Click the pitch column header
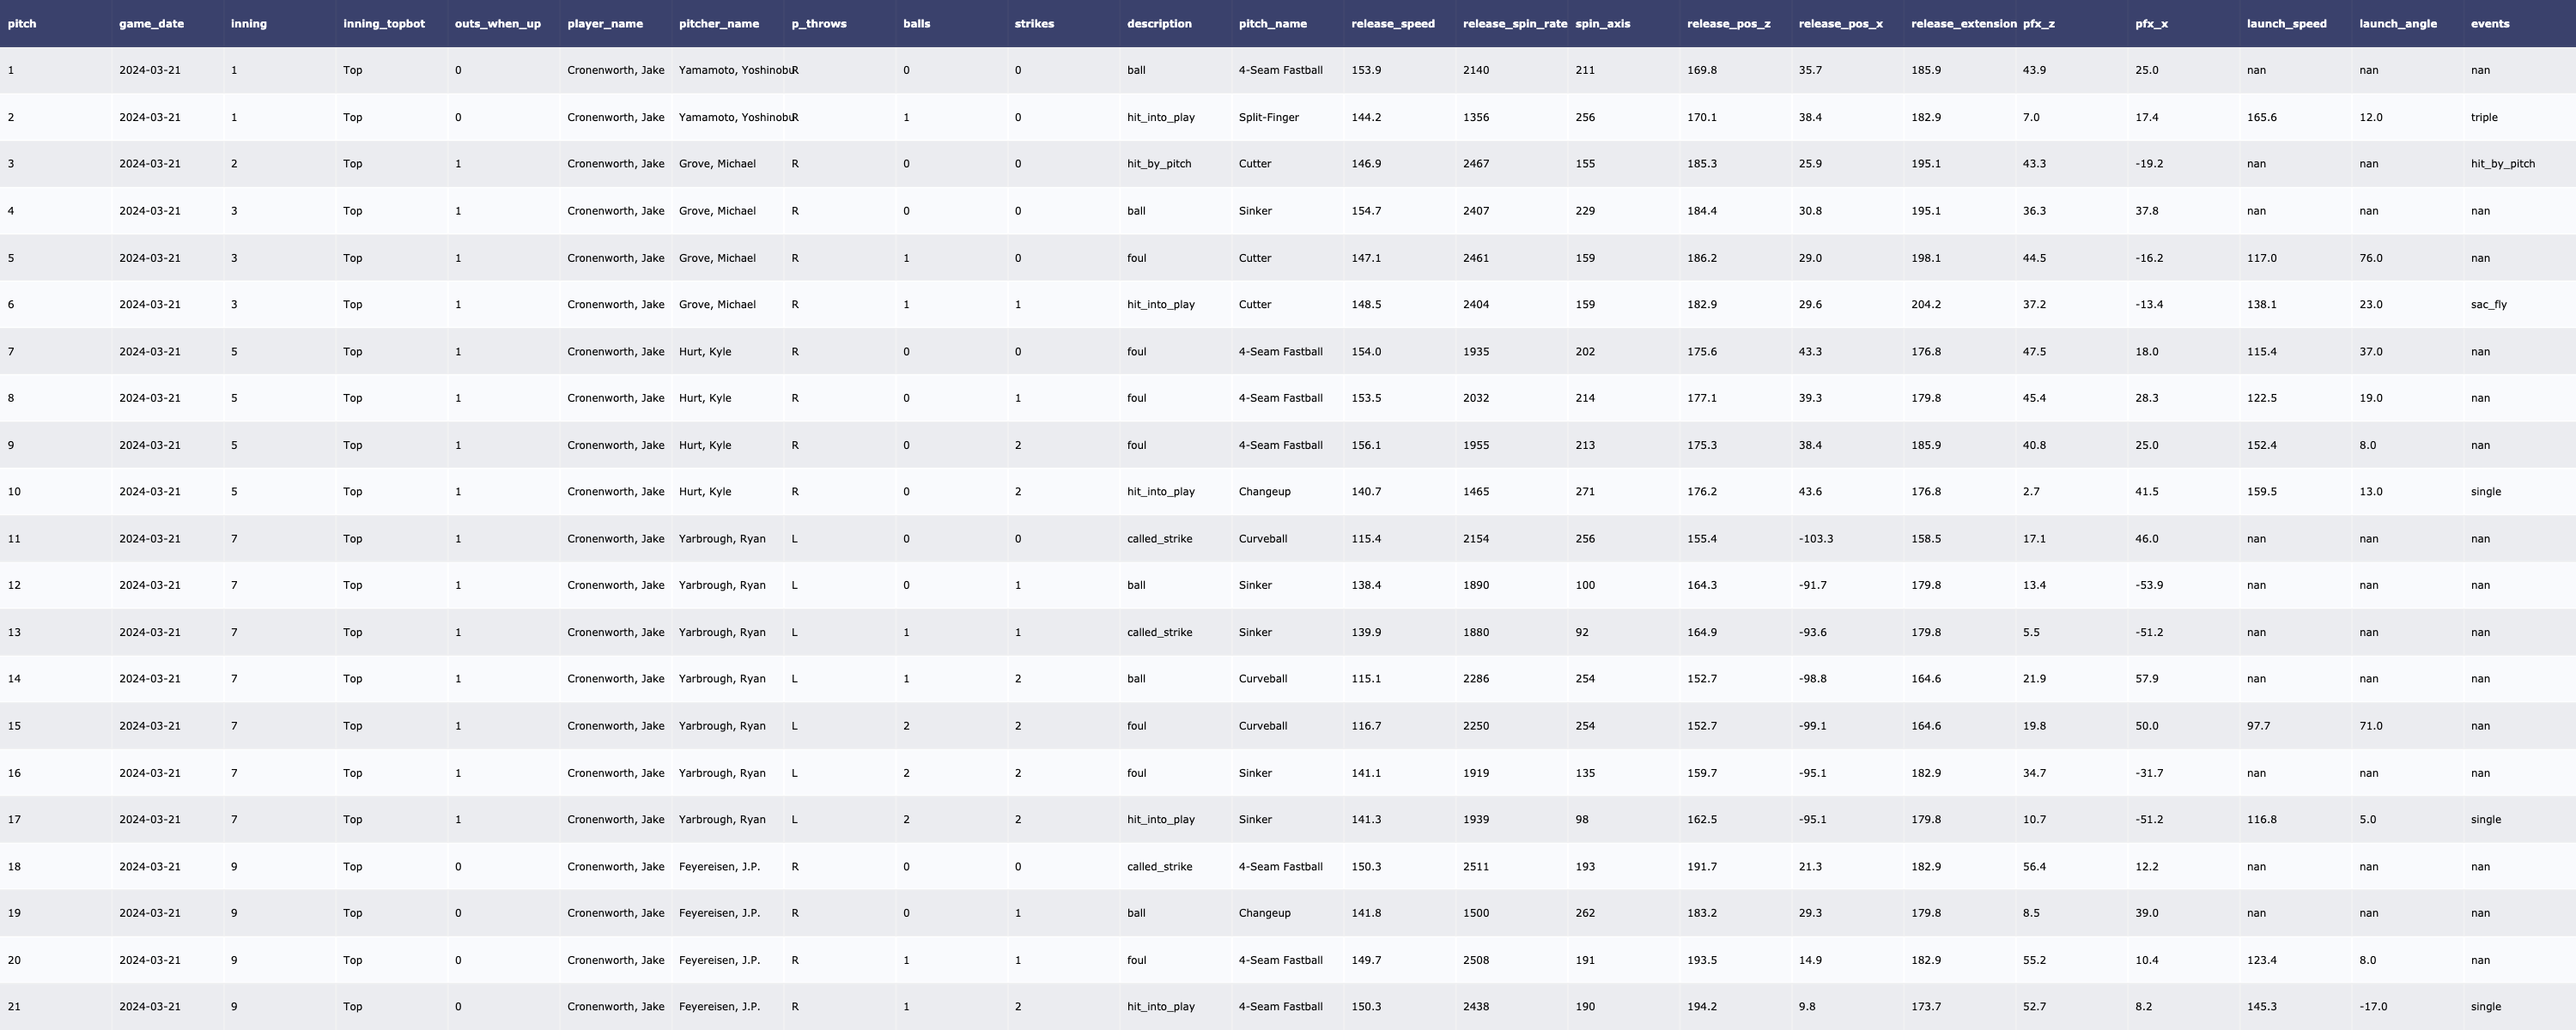The width and height of the screenshot is (2576, 1030). click(22, 24)
